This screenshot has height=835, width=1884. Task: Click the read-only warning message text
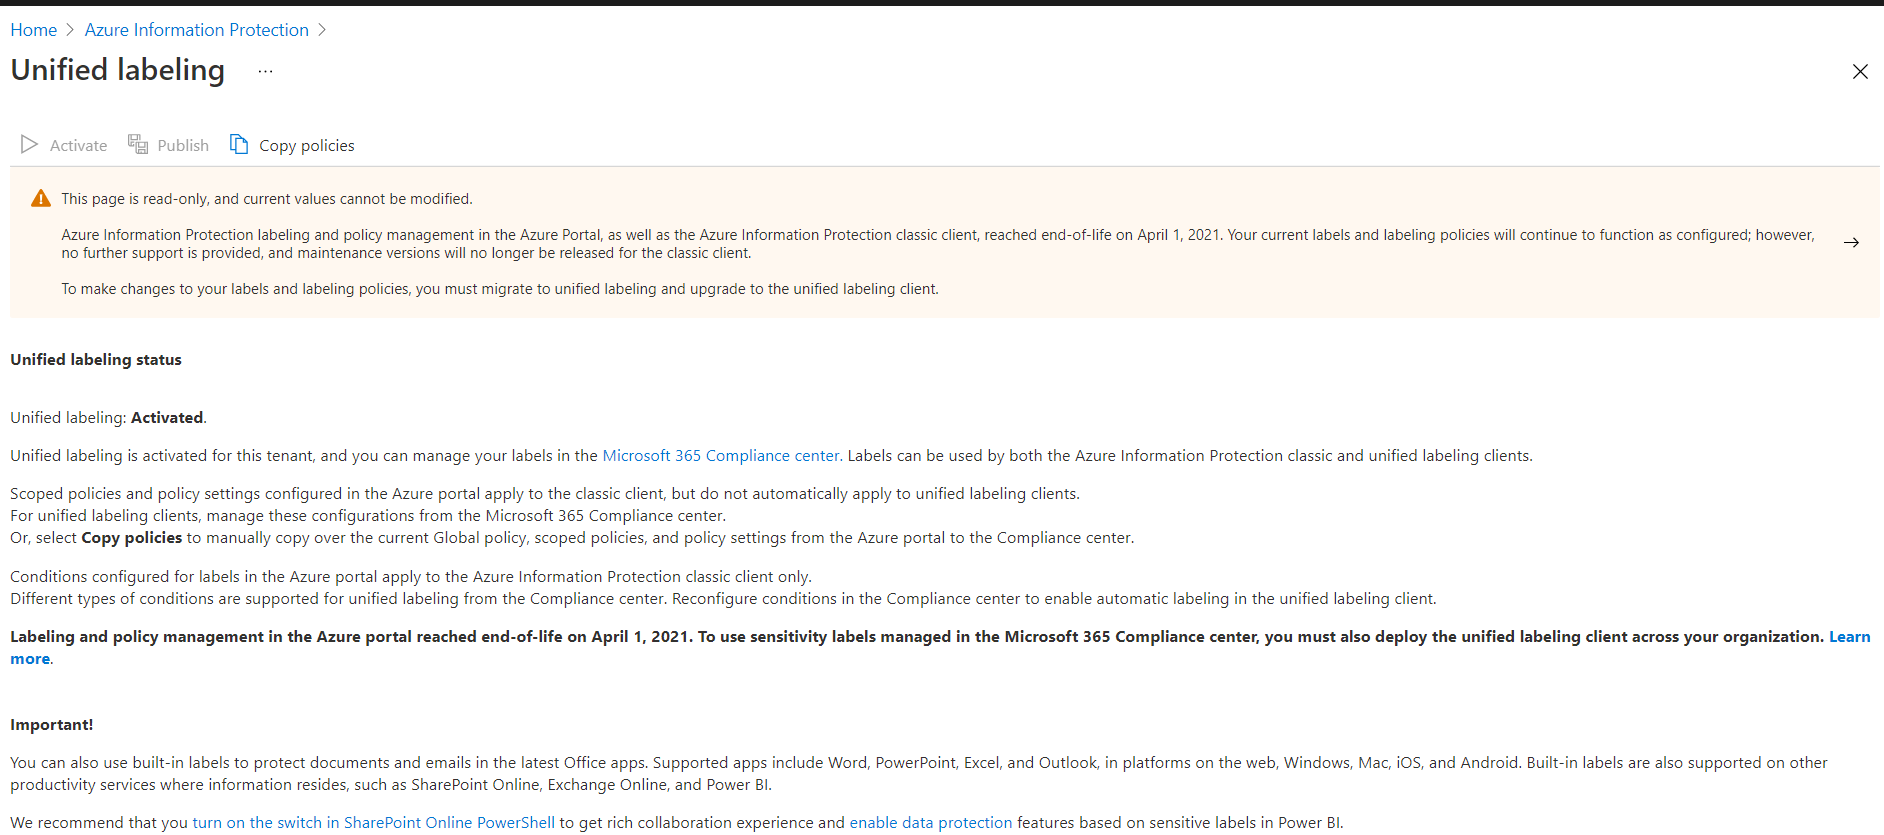(267, 199)
